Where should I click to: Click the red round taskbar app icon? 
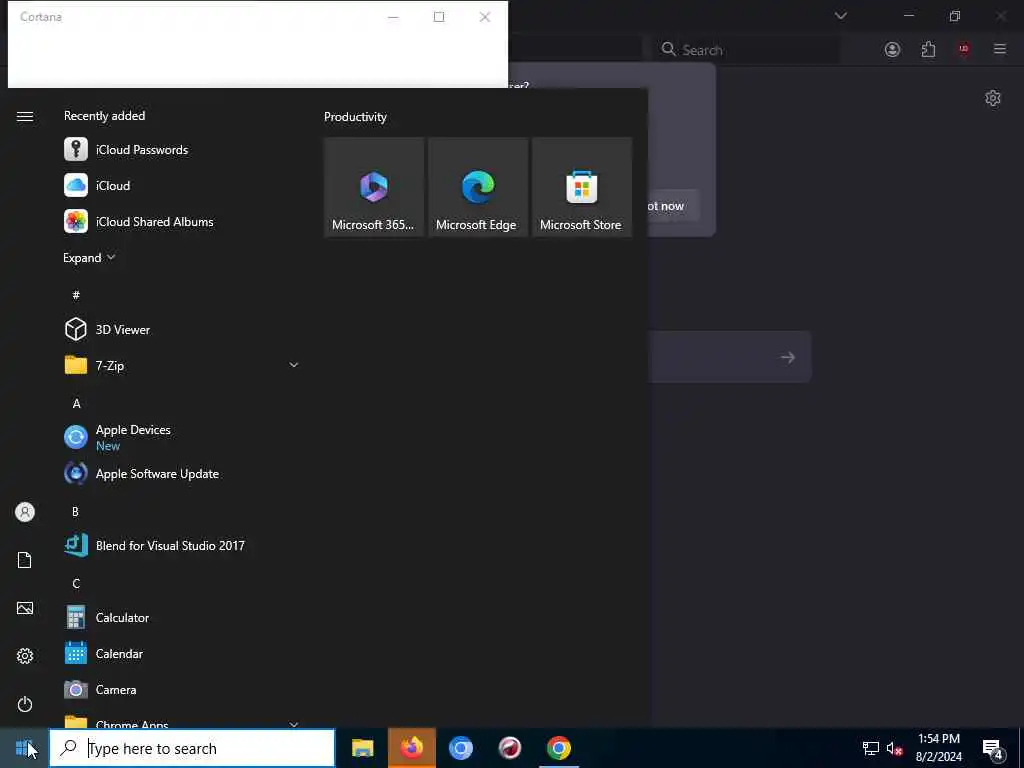coord(509,748)
